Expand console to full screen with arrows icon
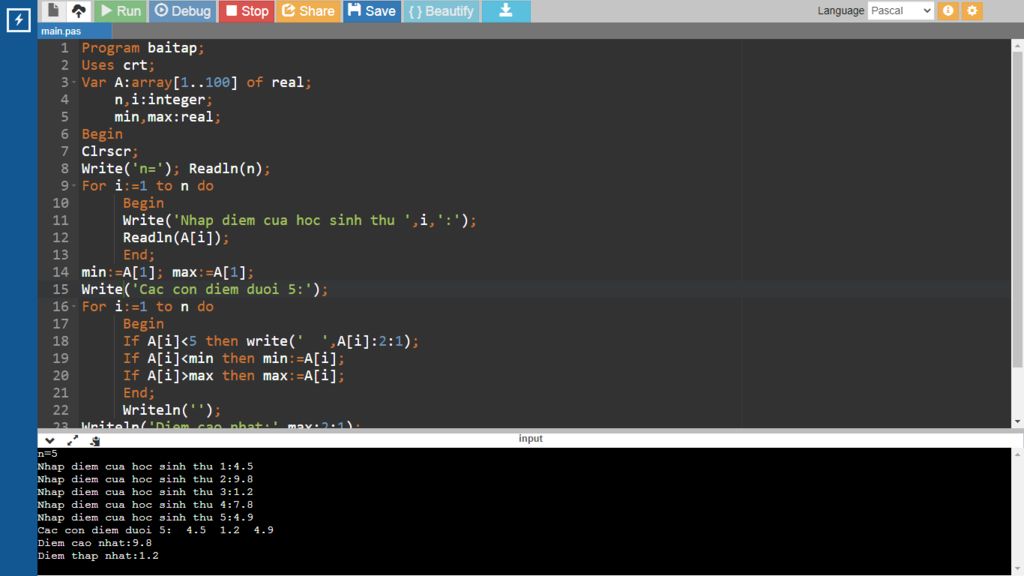Viewport: 1024px width, 576px height. [72, 441]
